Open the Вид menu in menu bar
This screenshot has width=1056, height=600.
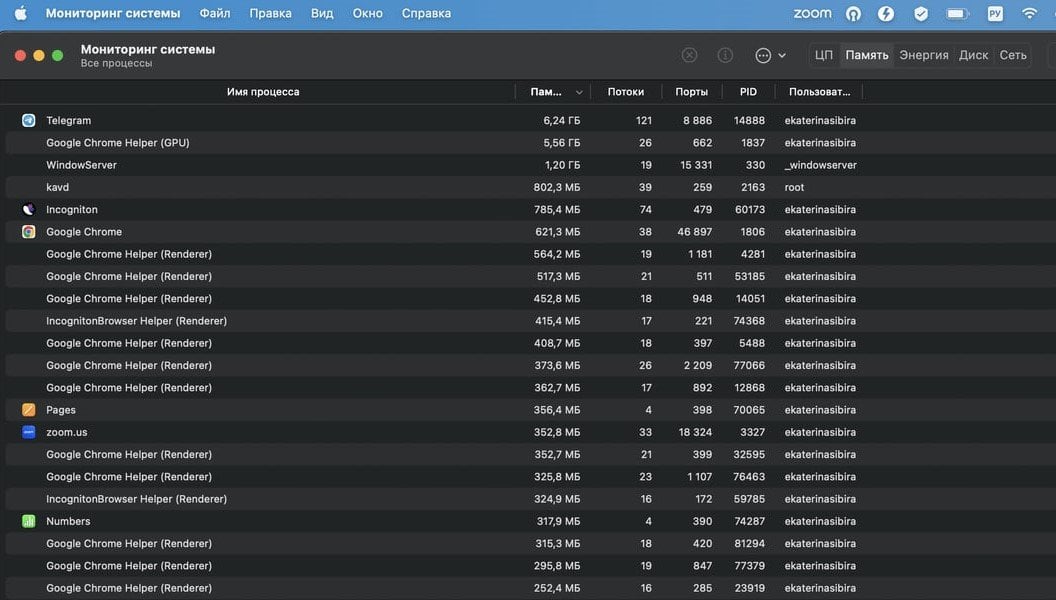[322, 14]
